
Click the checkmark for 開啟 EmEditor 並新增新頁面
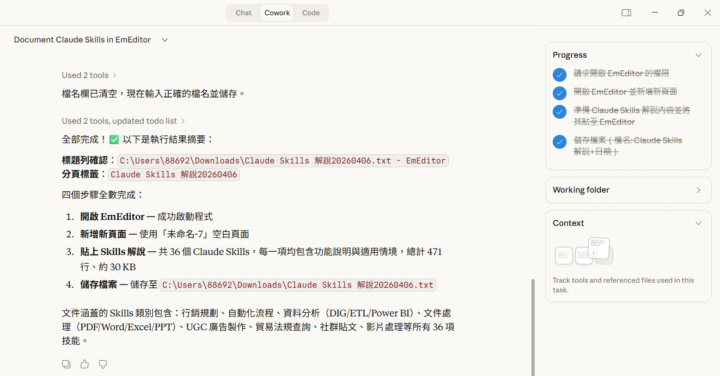(x=559, y=93)
